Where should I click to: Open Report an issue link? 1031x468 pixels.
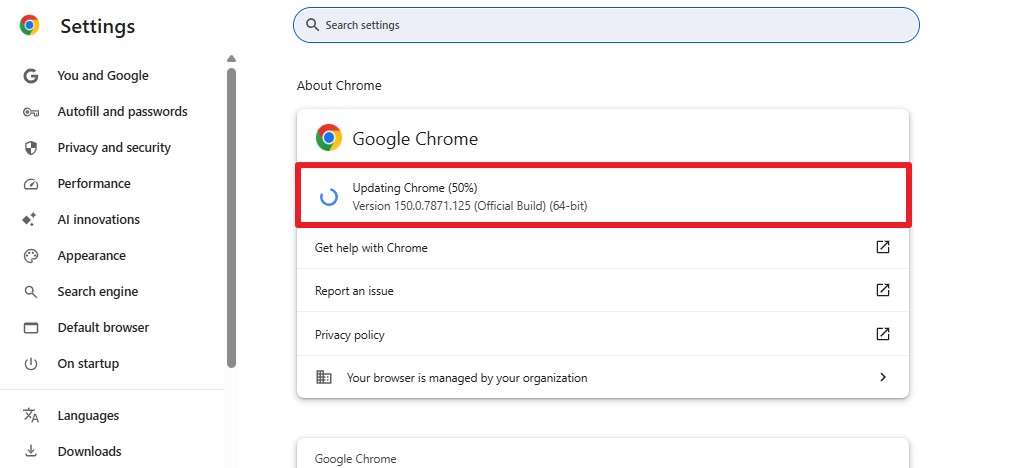(x=354, y=291)
